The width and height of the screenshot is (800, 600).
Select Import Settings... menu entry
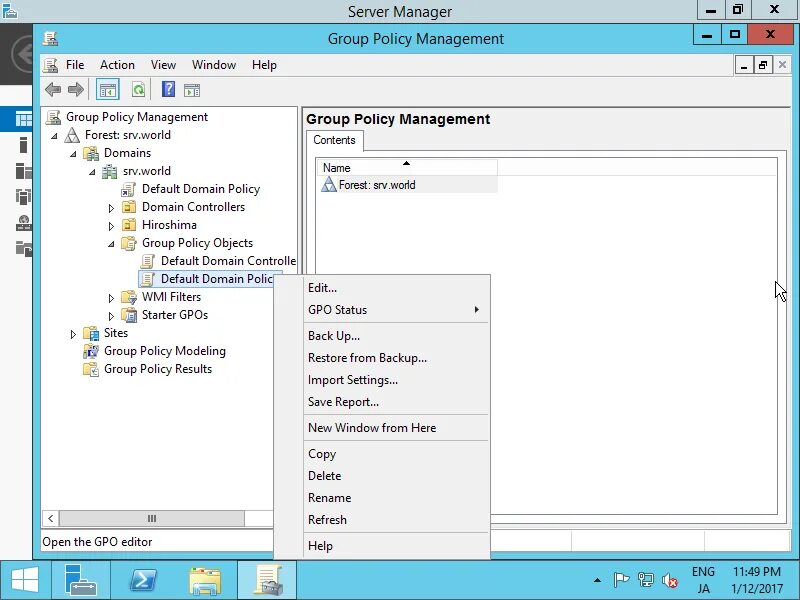[396, 380]
